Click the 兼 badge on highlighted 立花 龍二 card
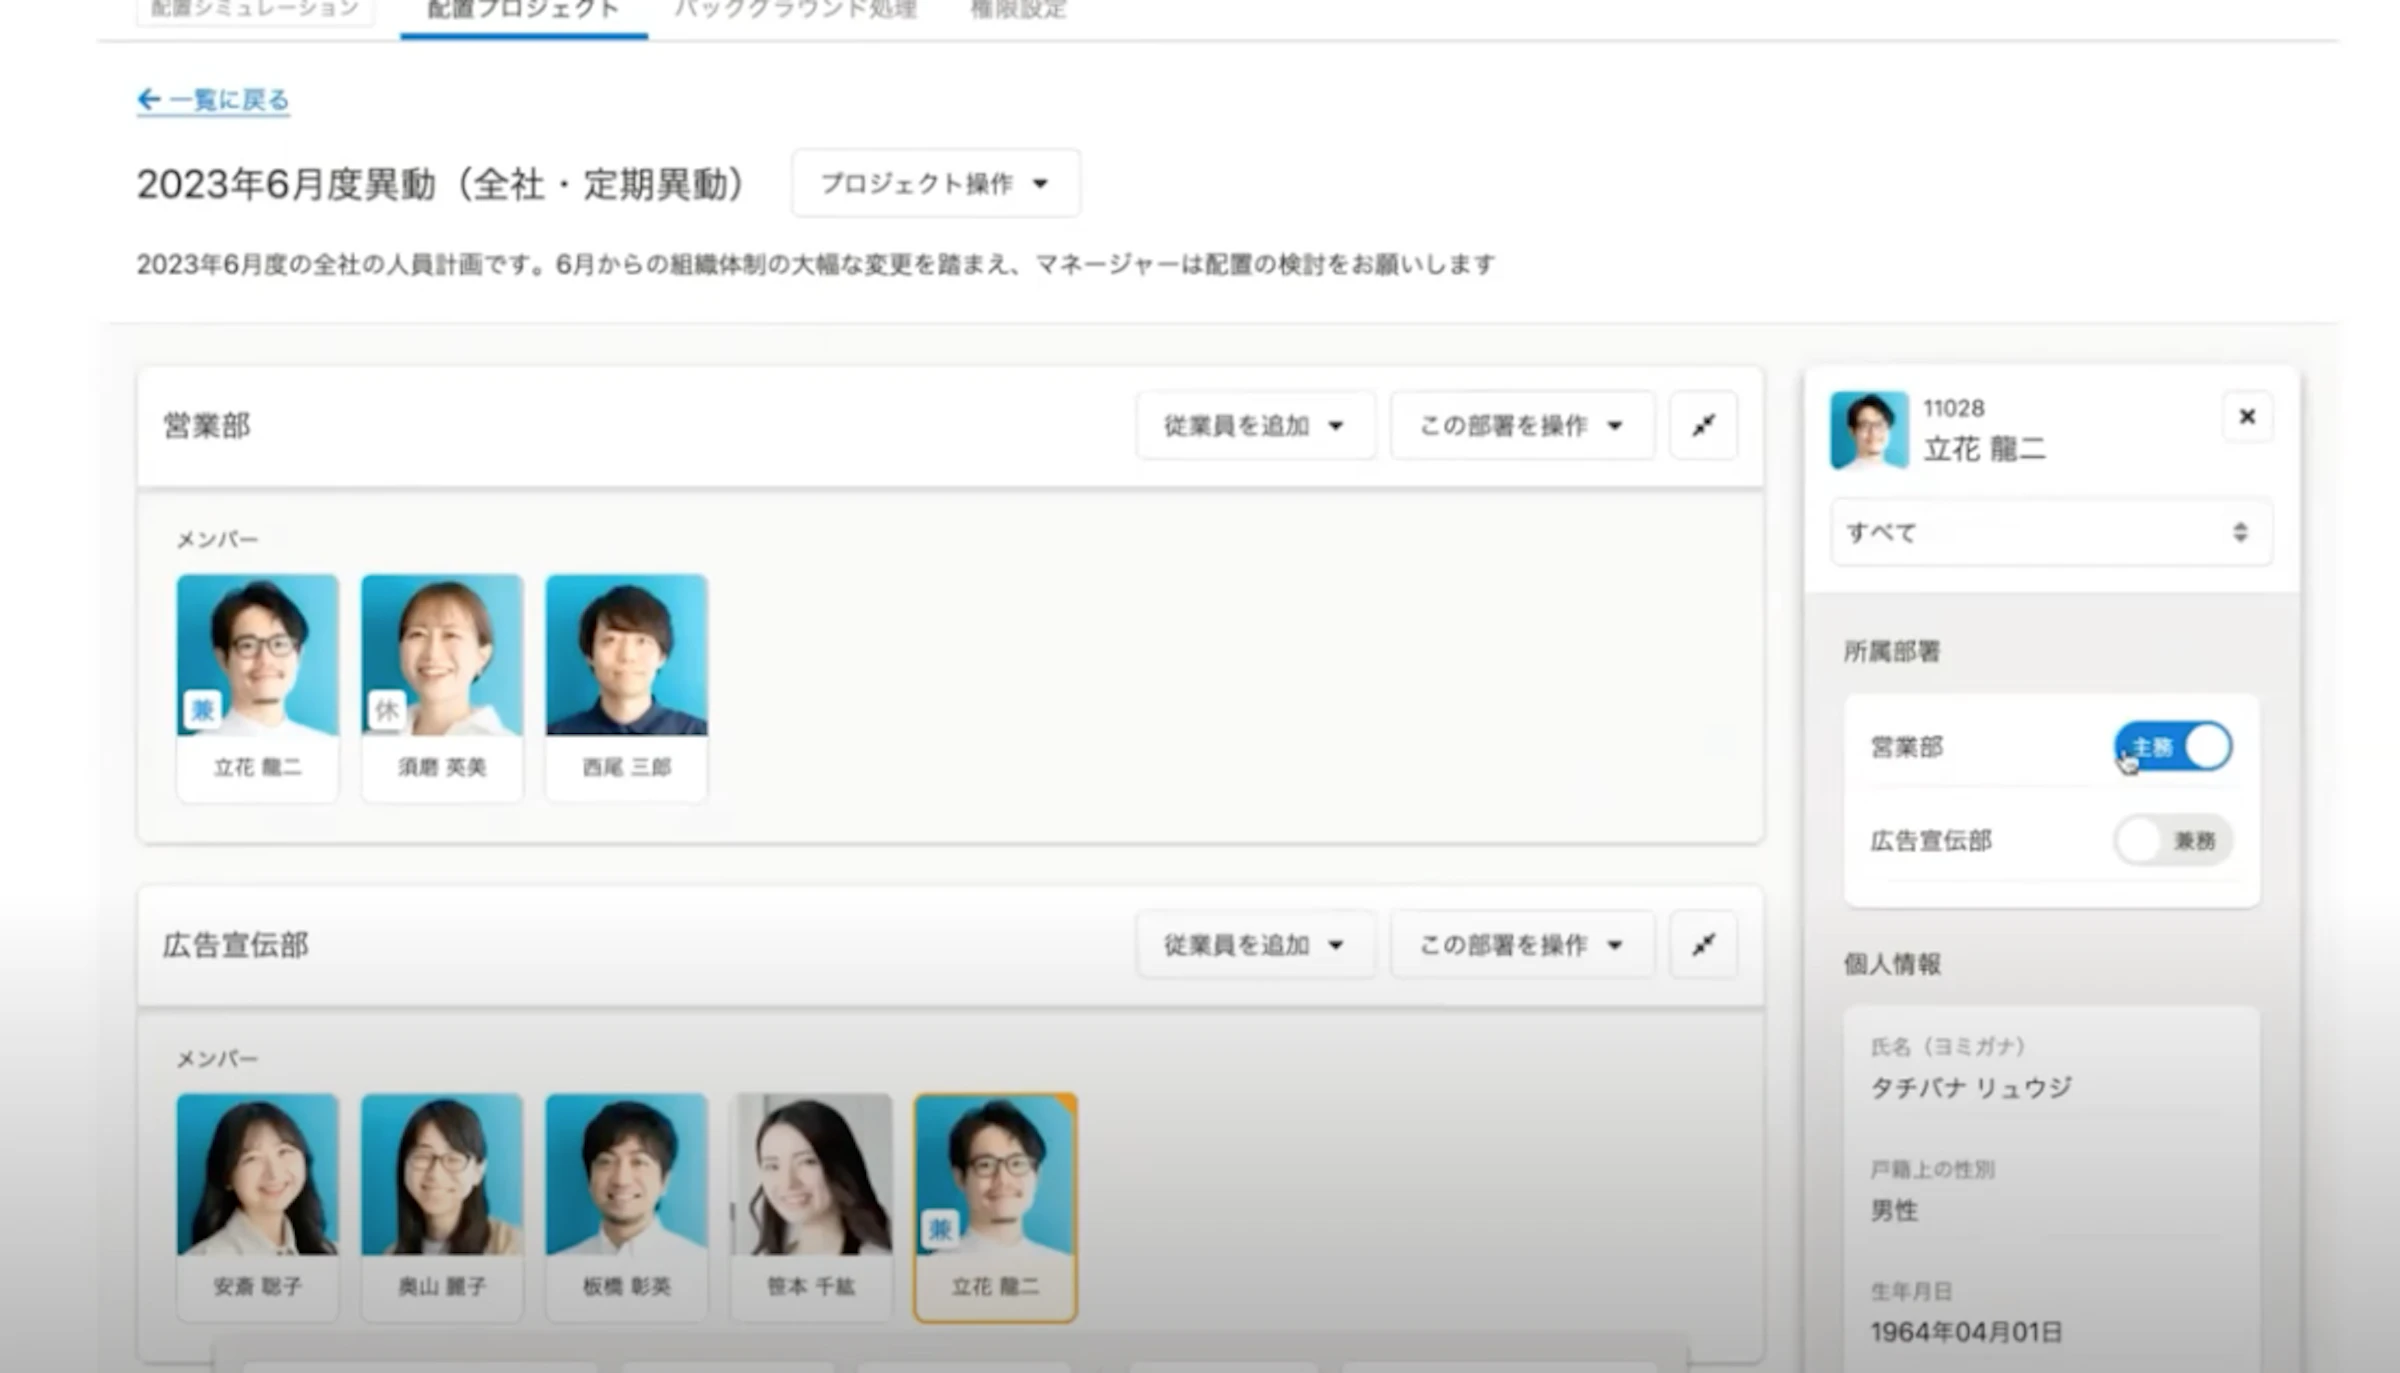This screenshot has height=1373, width=2400. [x=940, y=1228]
